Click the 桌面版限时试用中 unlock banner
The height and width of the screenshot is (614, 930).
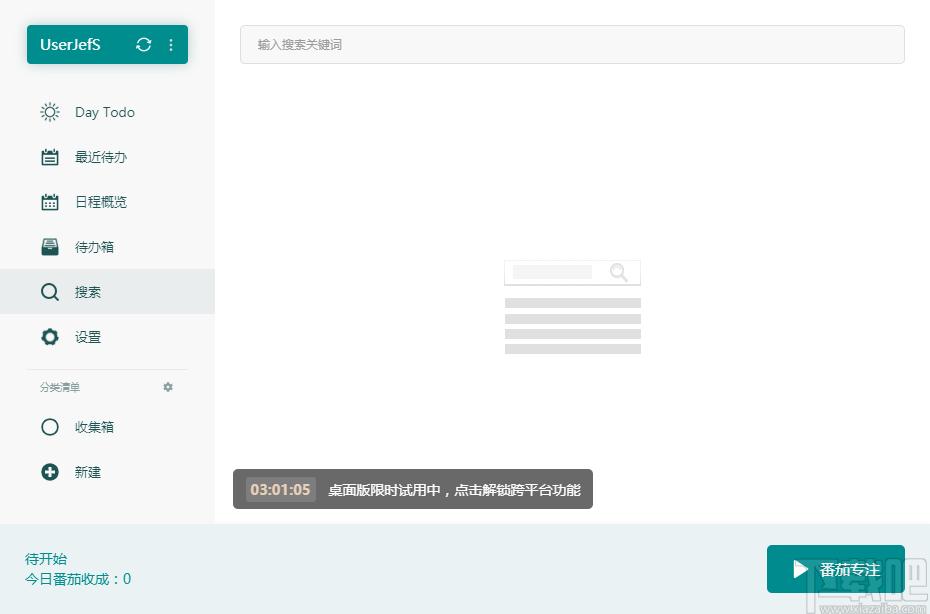(x=413, y=489)
